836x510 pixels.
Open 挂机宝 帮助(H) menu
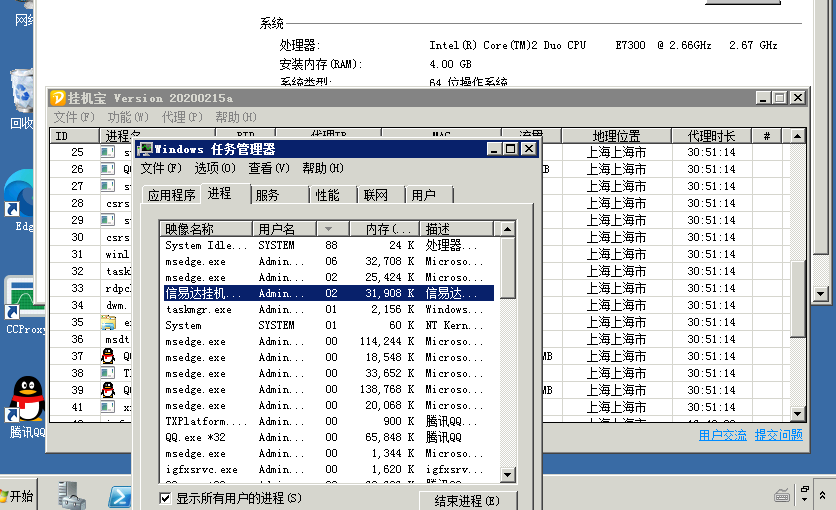[236, 117]
